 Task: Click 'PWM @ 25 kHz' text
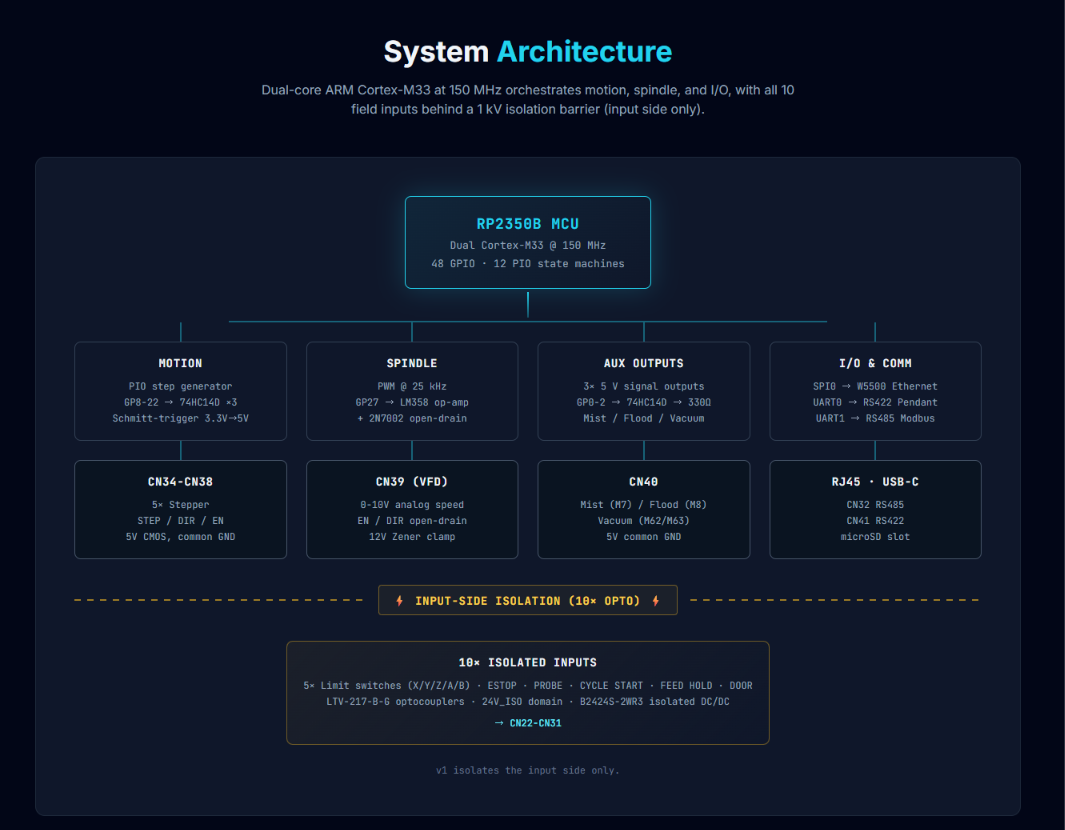[x=412, y=386]
